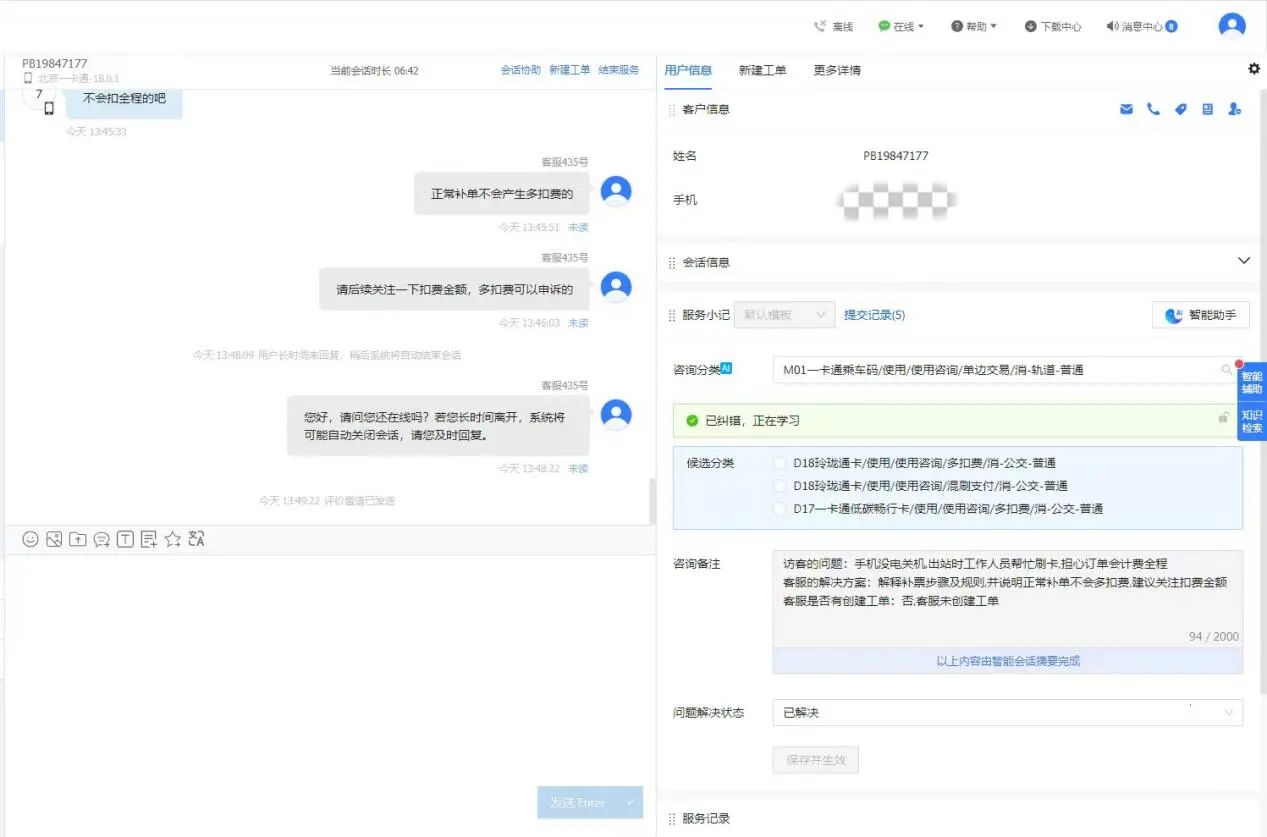
Task: Click the envelope icon in 客户信息
Action: pyautogui.click(x=1126, y=109)
